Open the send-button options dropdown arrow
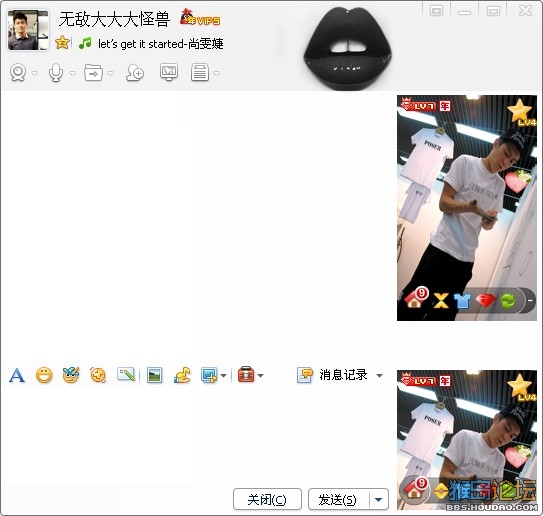The height and width of the screenshot is (516, 543). click(379, 499)
